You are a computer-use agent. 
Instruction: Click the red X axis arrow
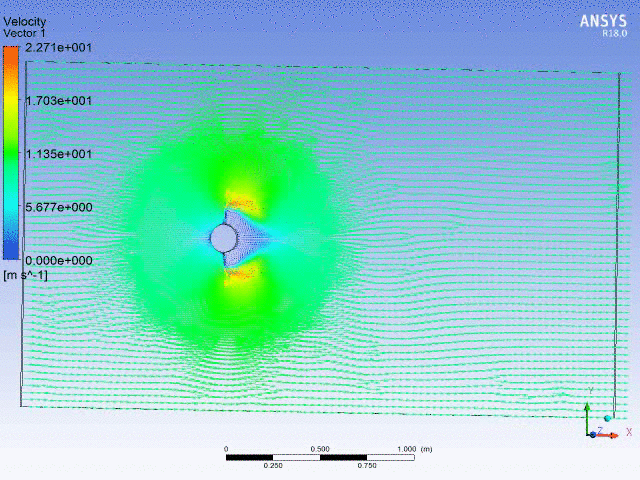pos(608,436)
